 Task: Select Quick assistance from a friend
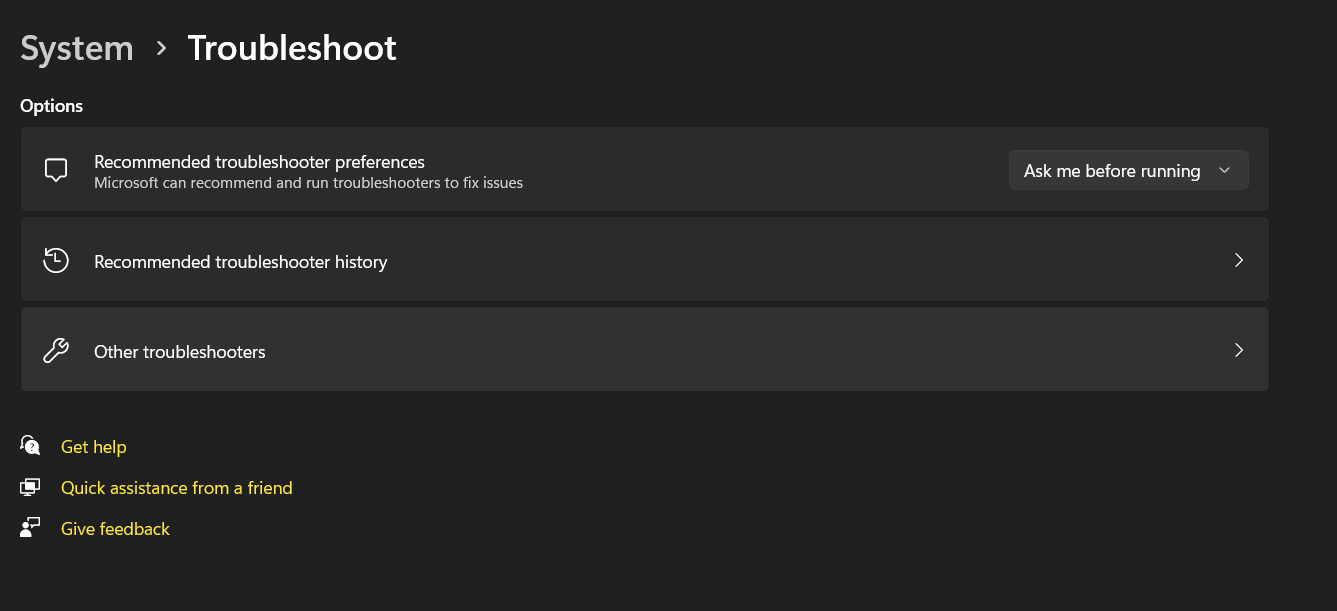(x=176, y=487)
